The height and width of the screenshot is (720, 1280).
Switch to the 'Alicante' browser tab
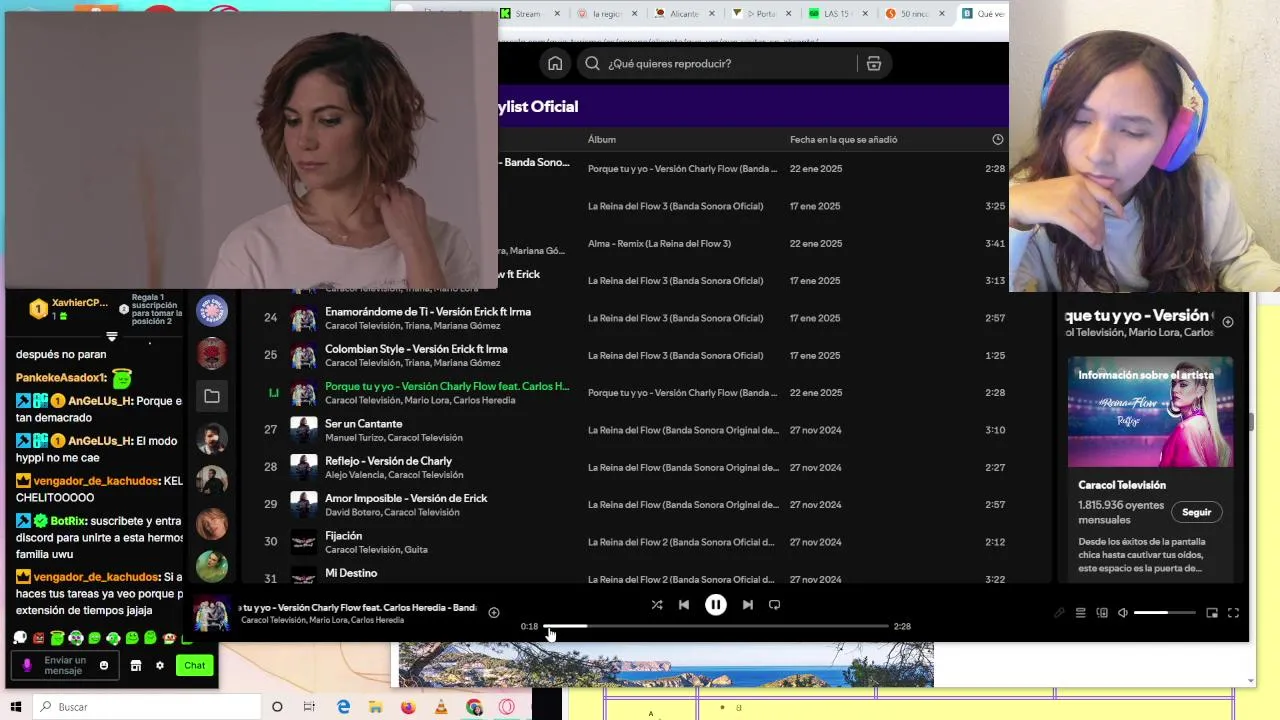click(684, 14)
